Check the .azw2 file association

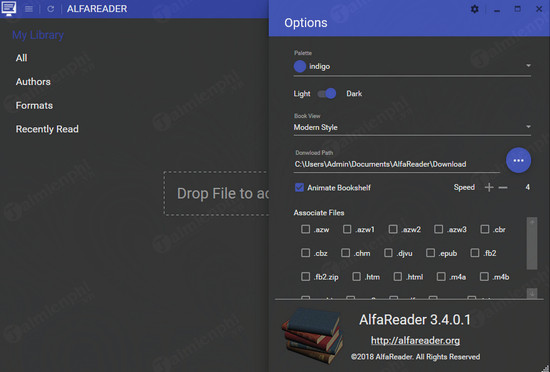tap(393, 229)
